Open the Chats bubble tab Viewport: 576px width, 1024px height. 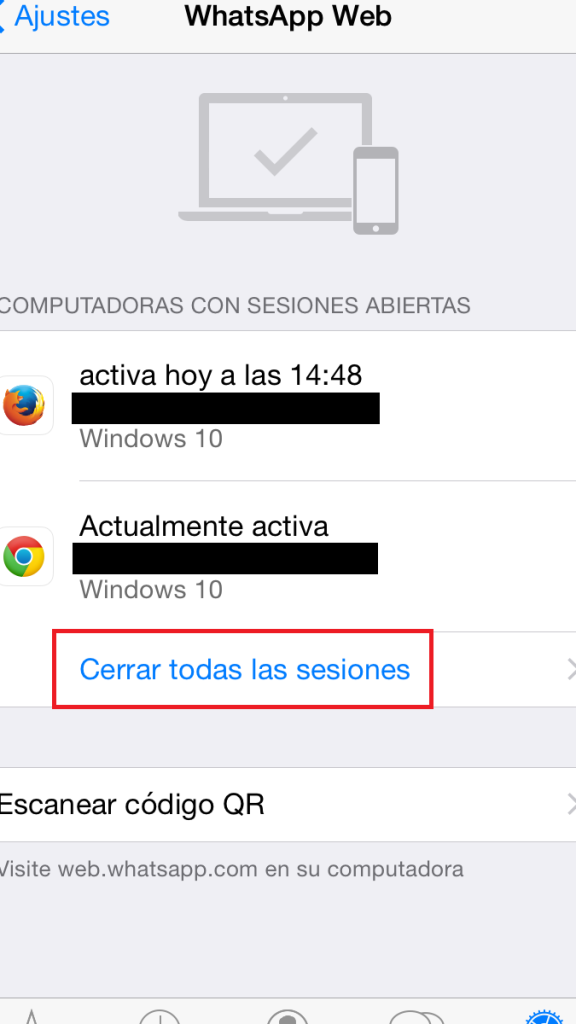click(416, 1016)
